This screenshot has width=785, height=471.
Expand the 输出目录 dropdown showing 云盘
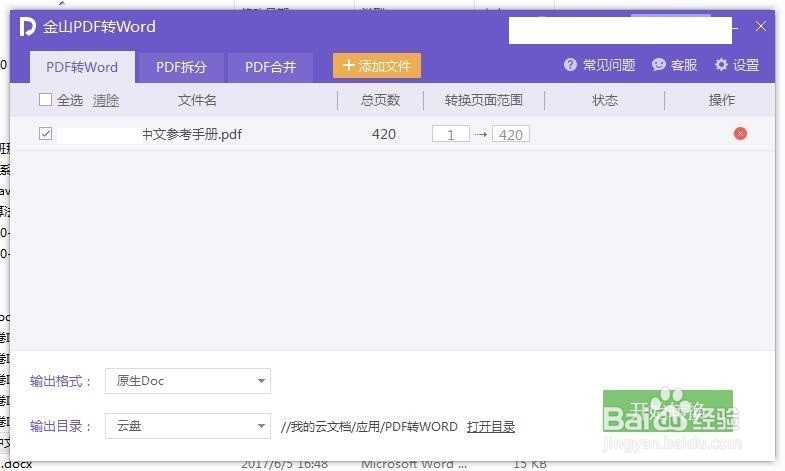pyautogui.click(x=188, y=426)
